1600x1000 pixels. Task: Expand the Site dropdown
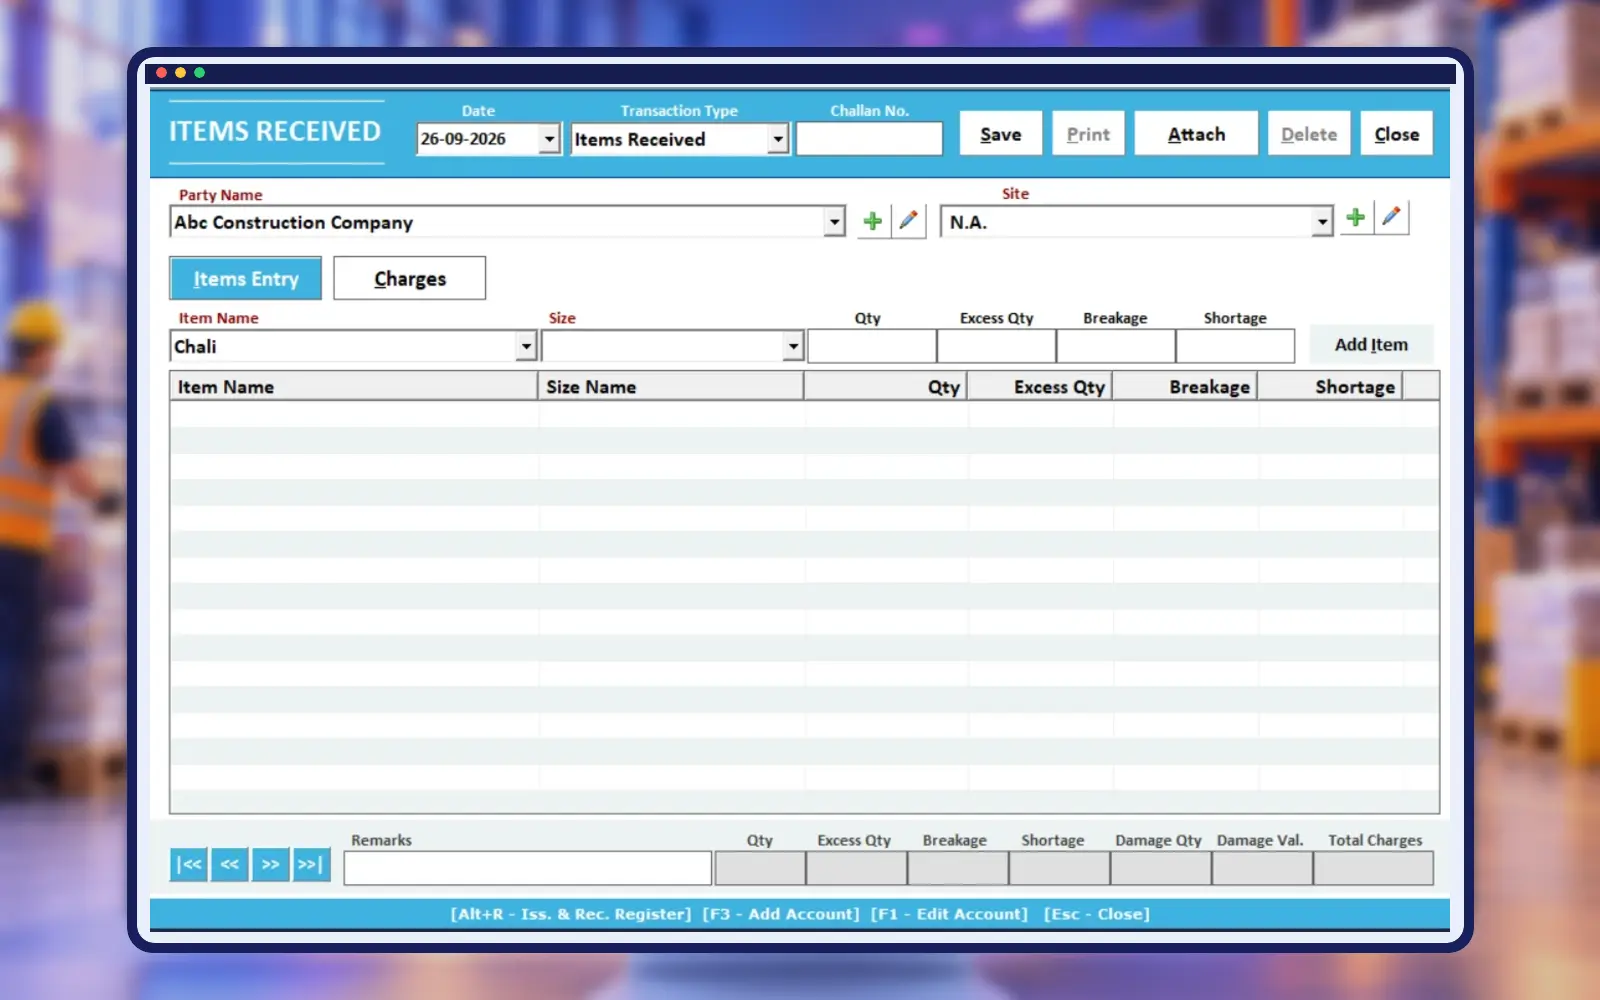pyautogui.click(x=1322, y=222)
